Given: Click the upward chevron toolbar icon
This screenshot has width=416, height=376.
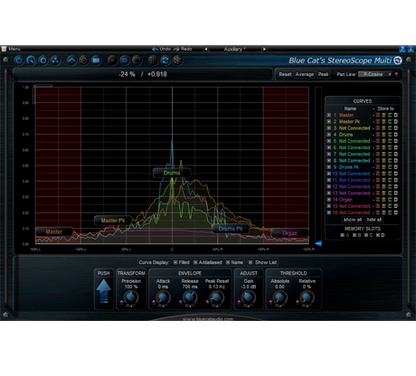Looking at the screenshot, I should tap(72, 60).
